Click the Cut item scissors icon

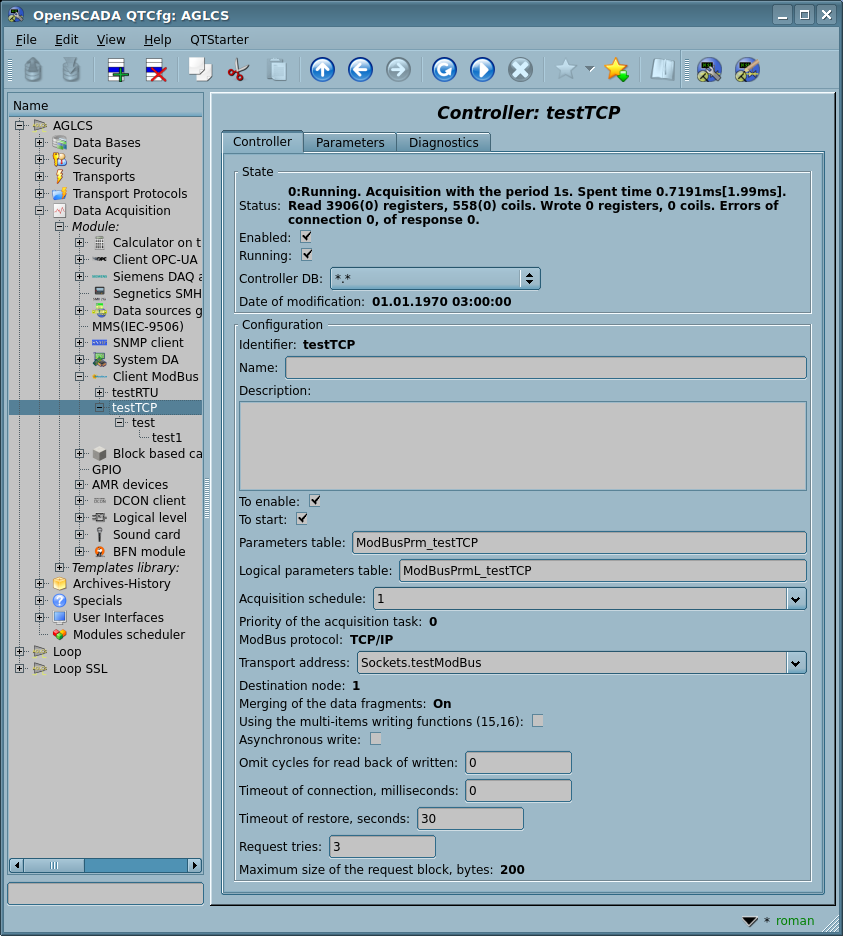(238, 70)
